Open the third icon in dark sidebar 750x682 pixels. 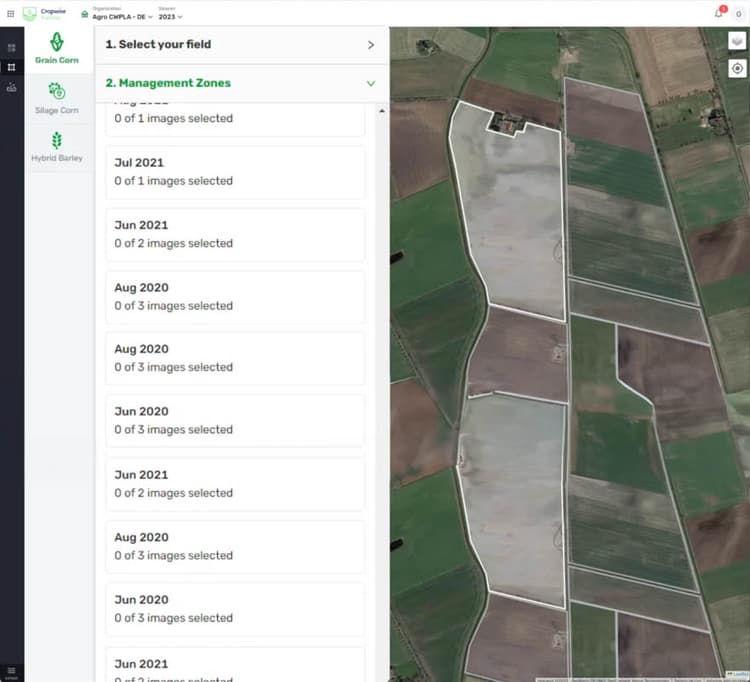[x=11, y=87]
